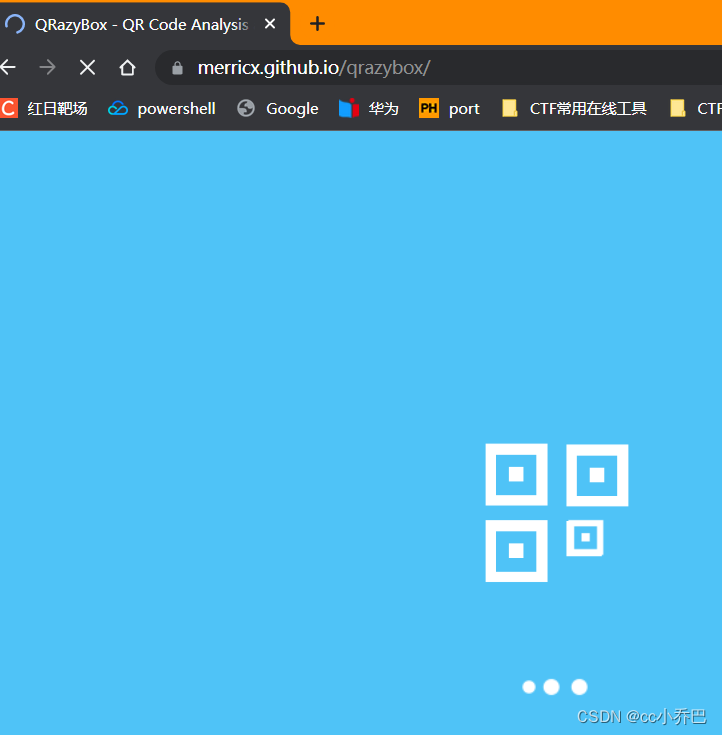Open the Google bookmark
This screenshot has width=722, height=735.
point(278,108)
